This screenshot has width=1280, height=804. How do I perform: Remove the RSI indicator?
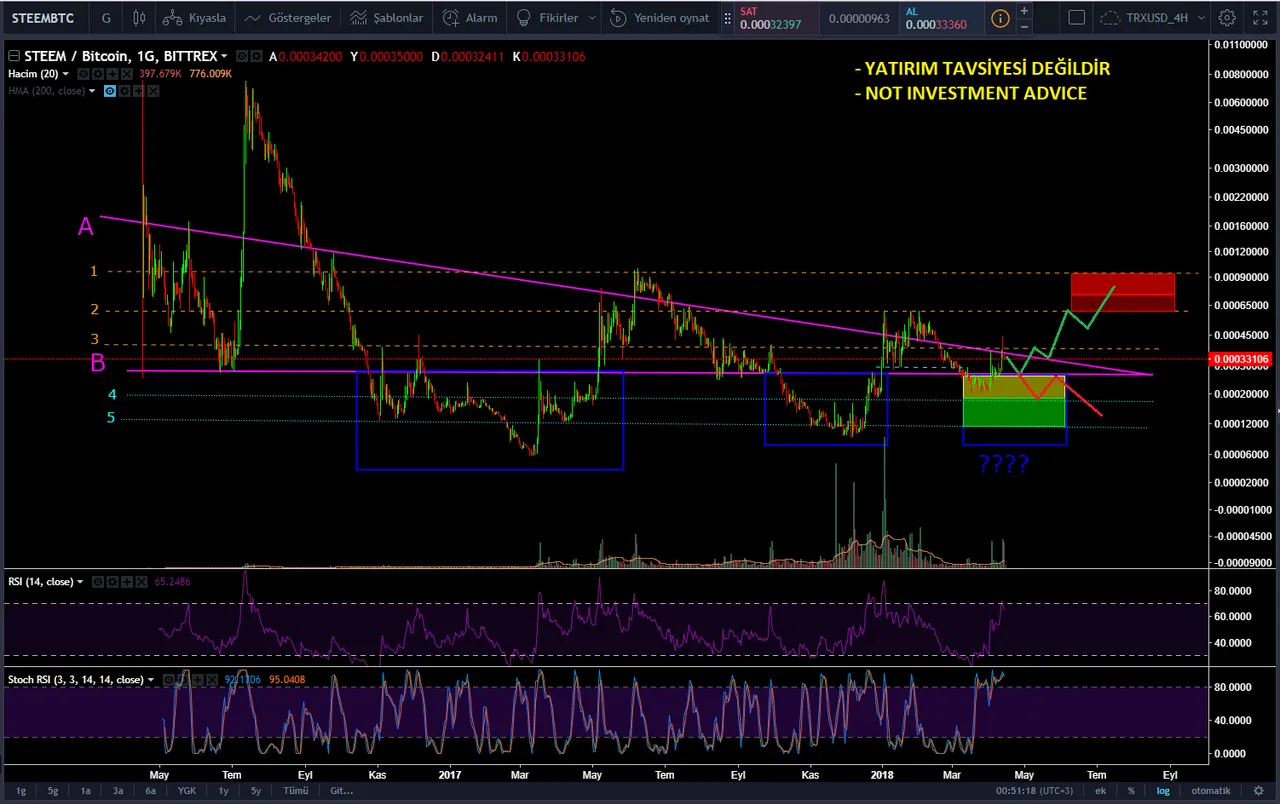[x=142, y=582]
